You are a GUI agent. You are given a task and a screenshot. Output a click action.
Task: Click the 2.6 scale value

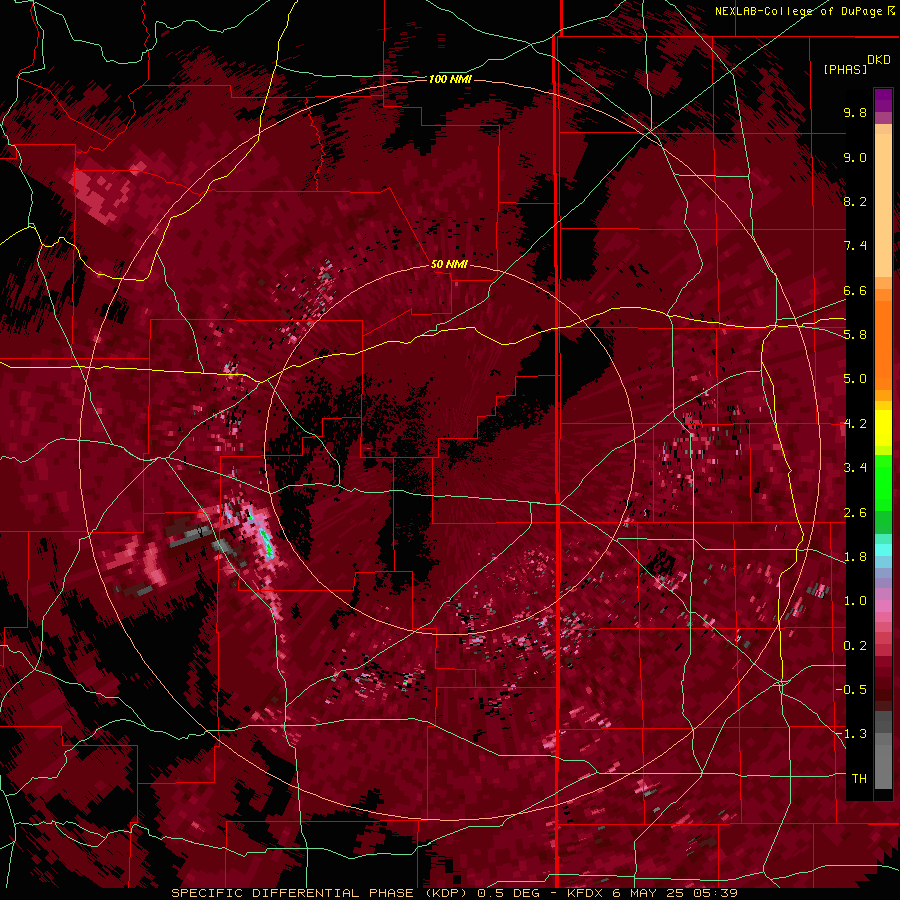pyautogui.click(x=855, y=513)
